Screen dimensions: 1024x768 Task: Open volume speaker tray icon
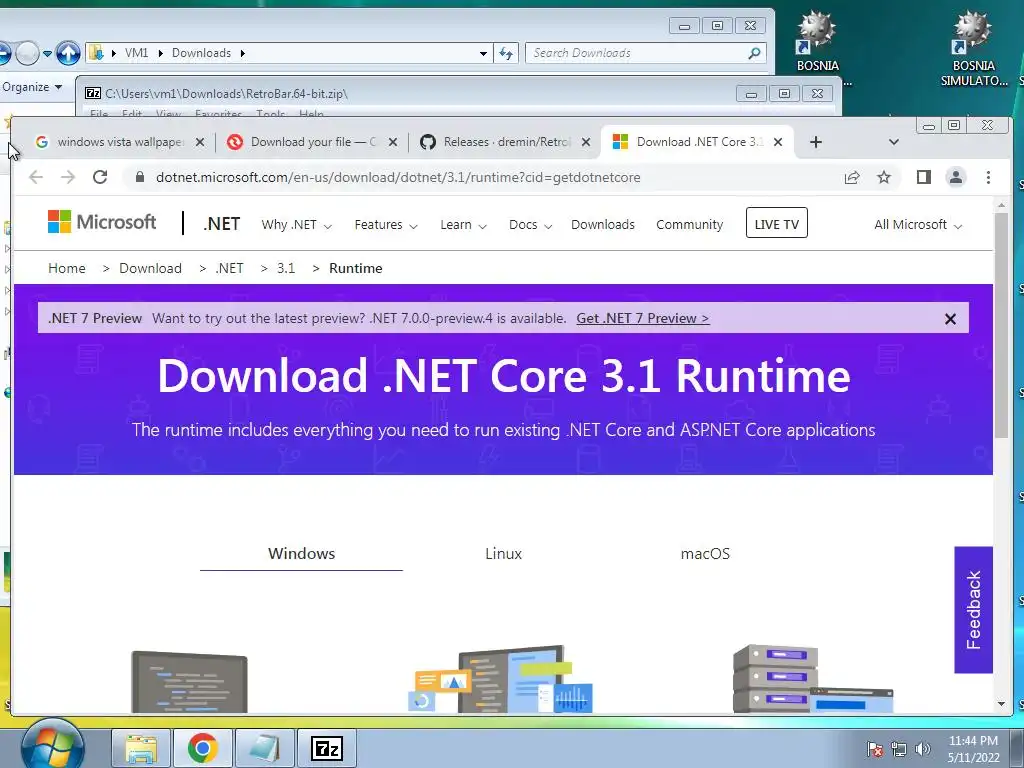pyautogui.click(x=923, y=749)
